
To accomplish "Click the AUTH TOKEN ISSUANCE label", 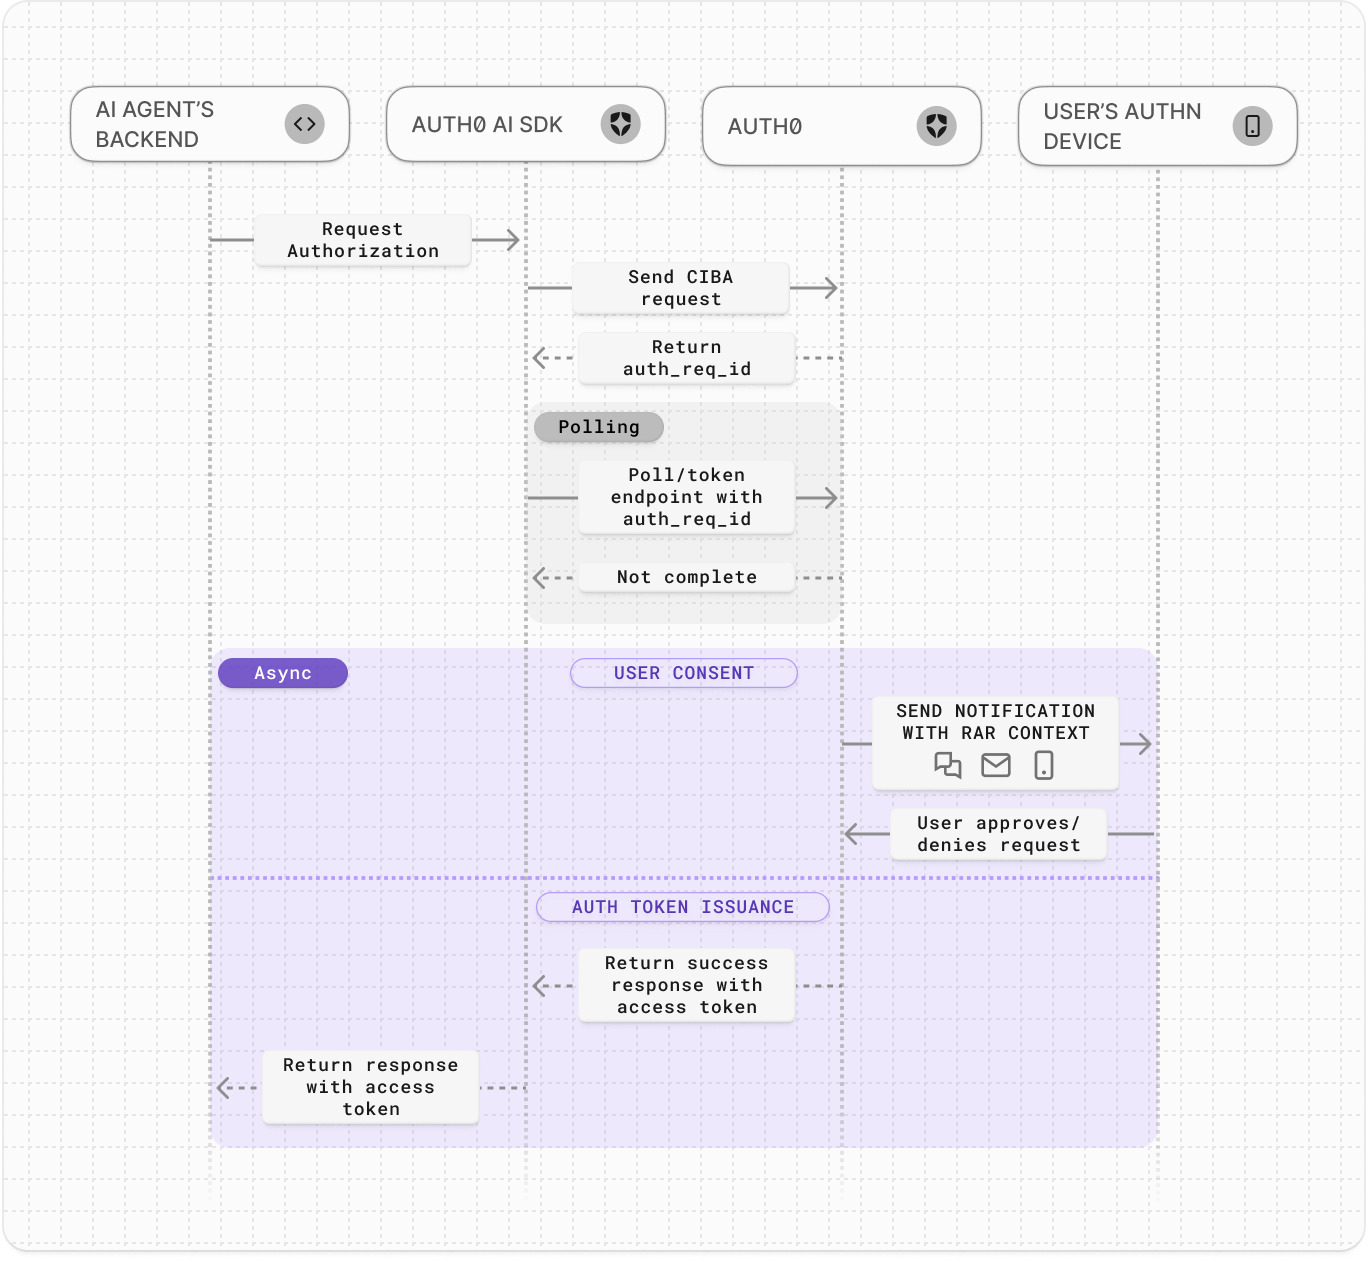I will pos(682,907).
